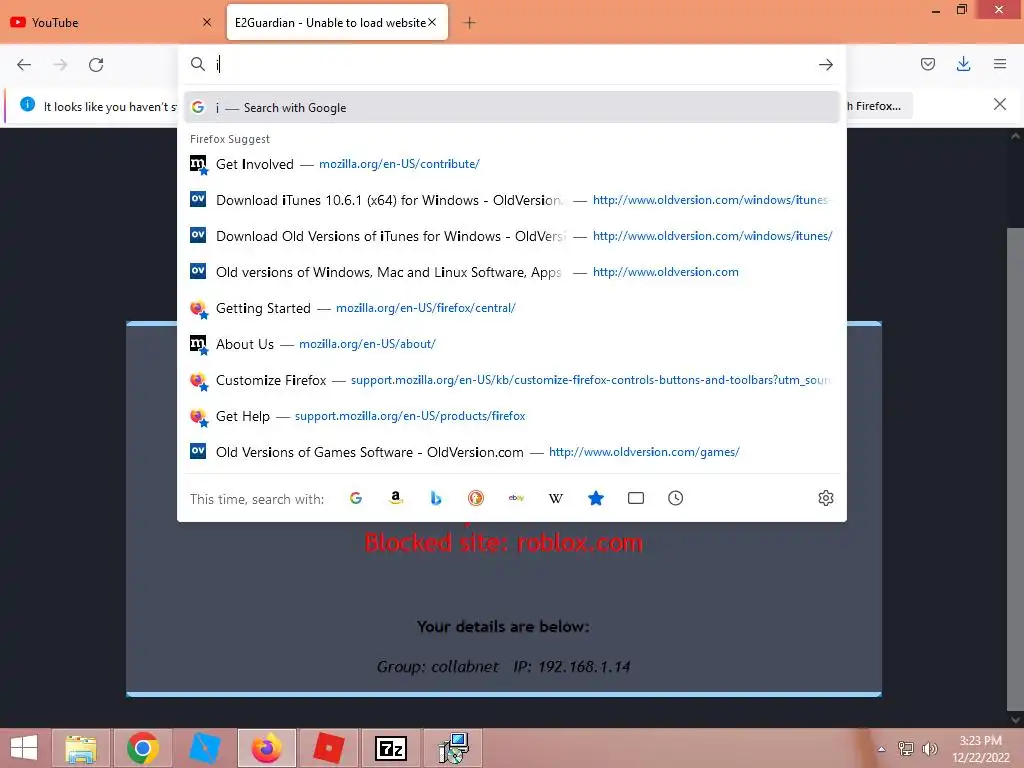
Task: Reload the current page
Action: [x=96, y=65]
